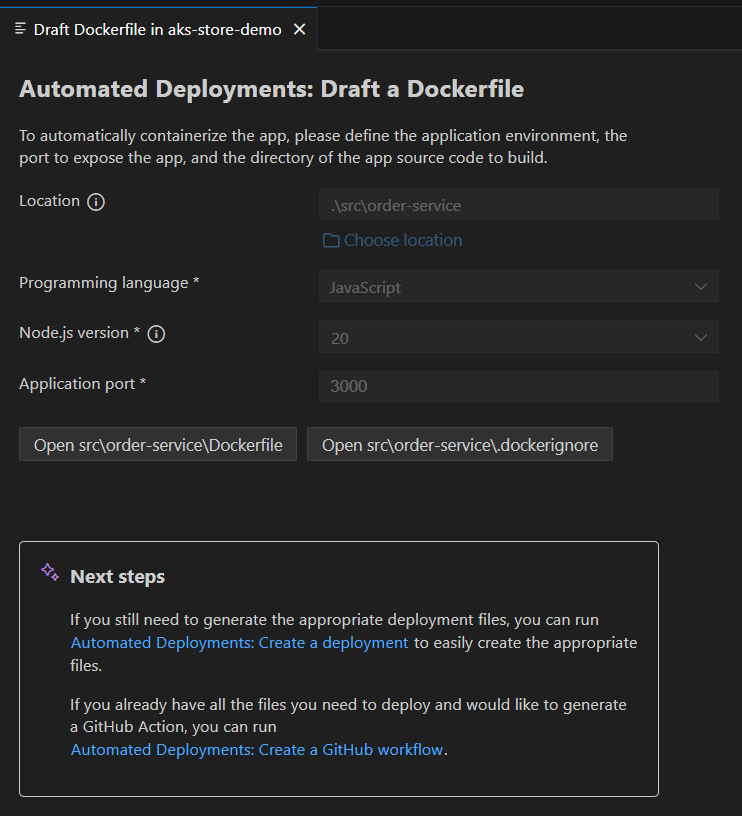Click the Application port field

click(x=519, y=387)
